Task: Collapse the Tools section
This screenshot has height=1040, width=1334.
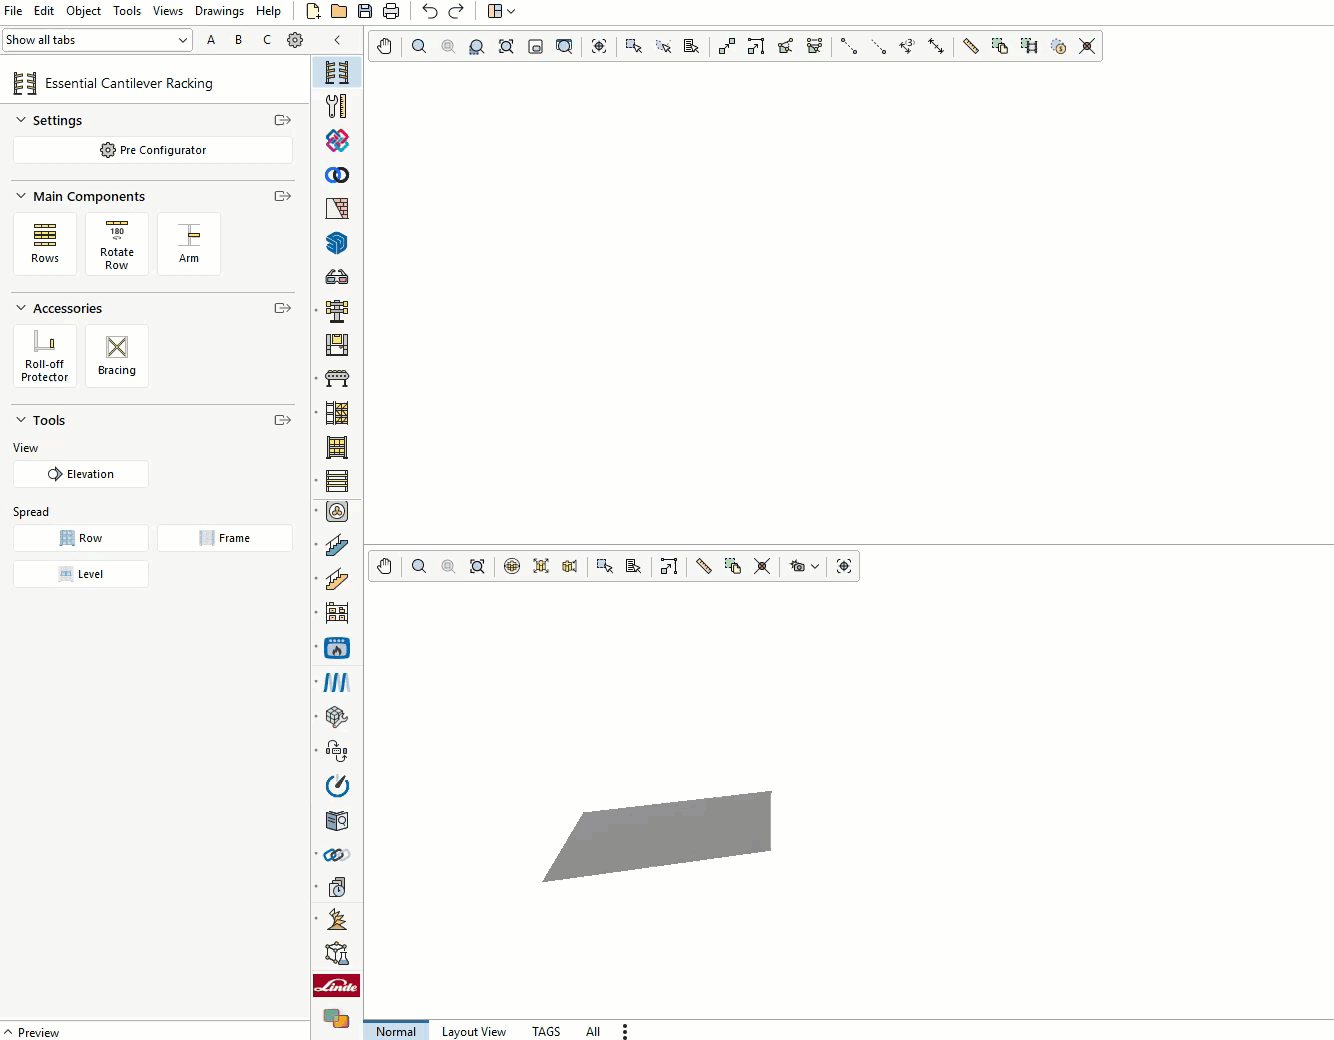Action: 21,420
